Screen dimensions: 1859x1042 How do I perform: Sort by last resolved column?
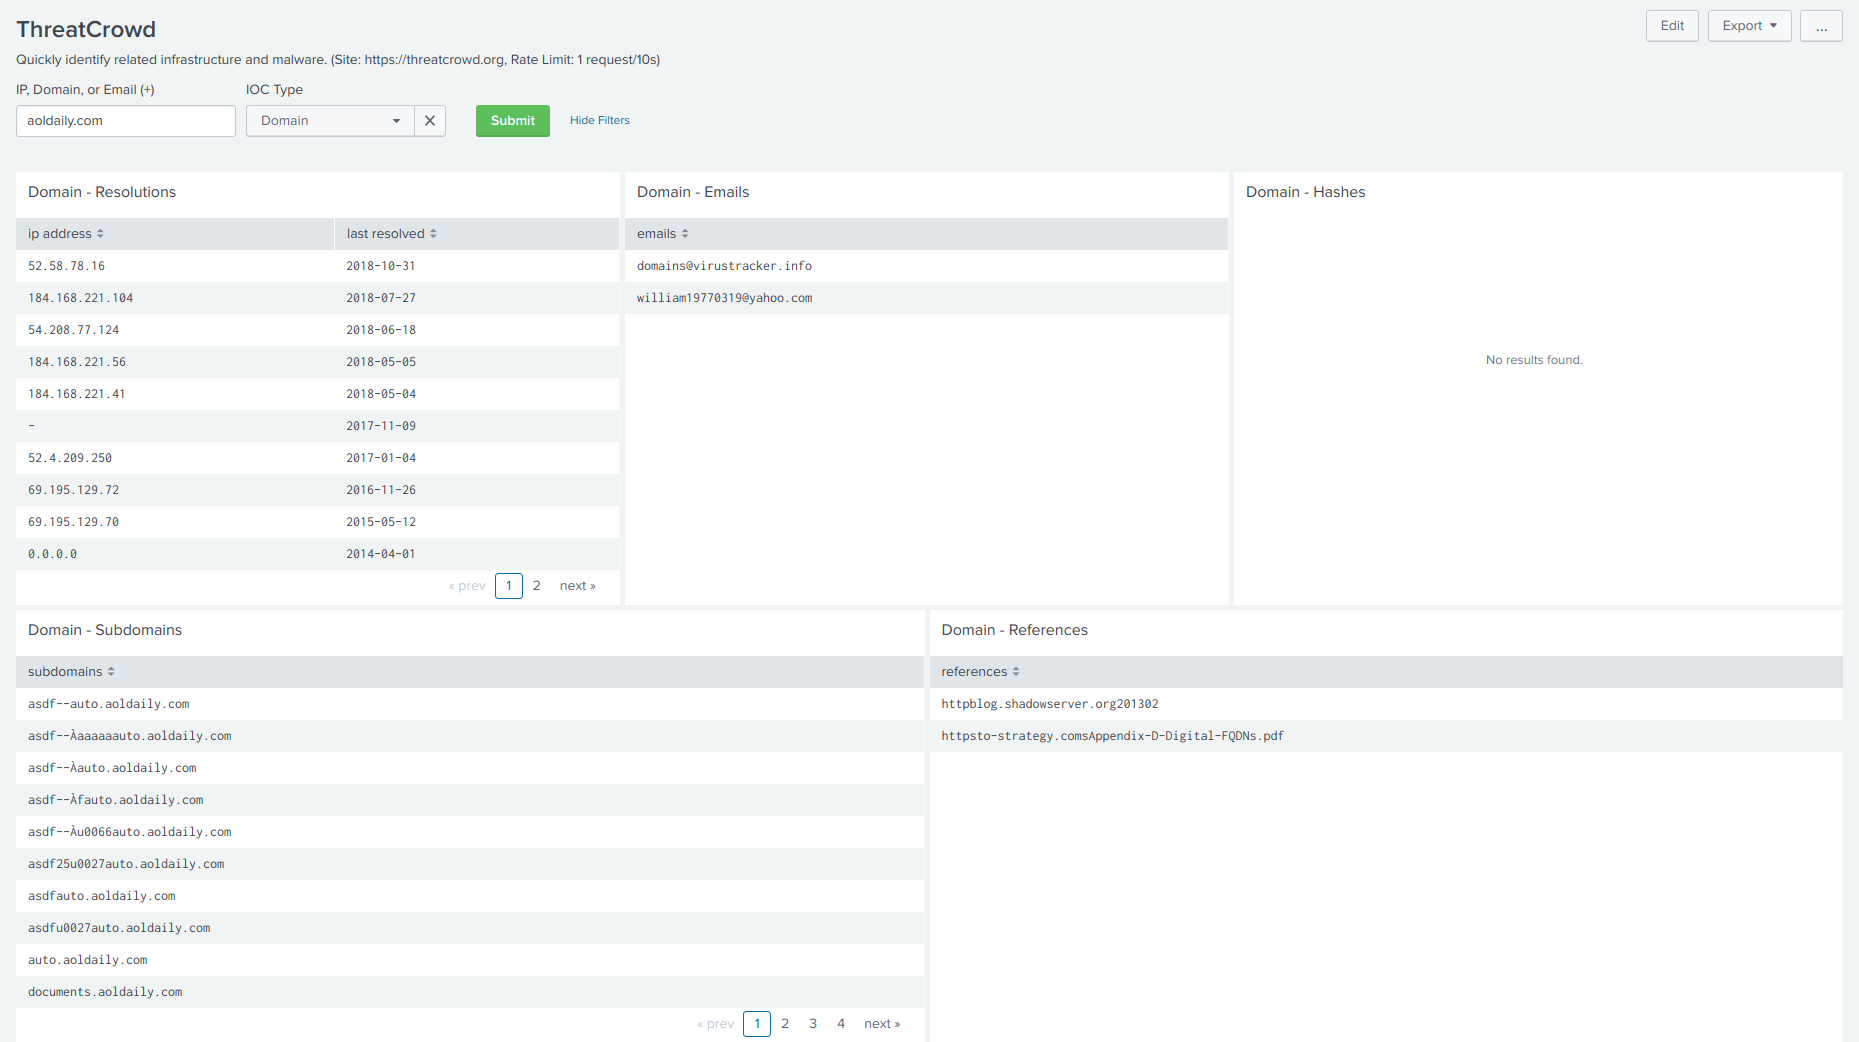(392, 234)
